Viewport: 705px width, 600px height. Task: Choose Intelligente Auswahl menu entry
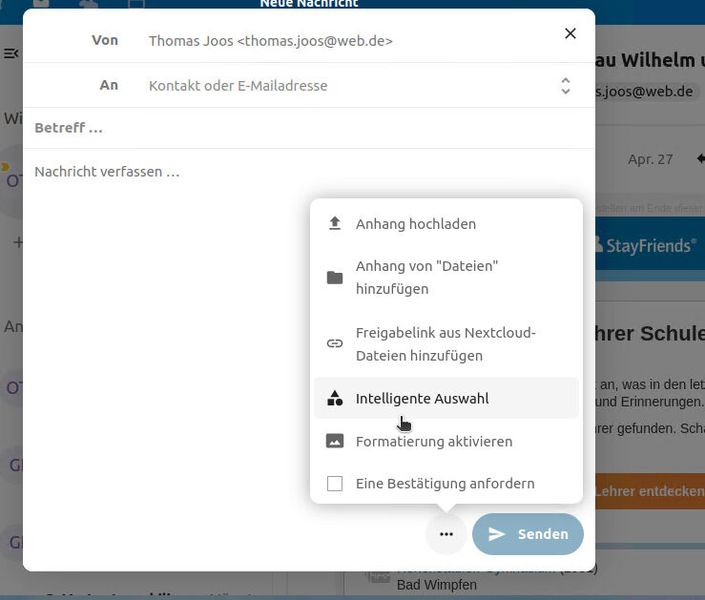[x=446, y=398]
